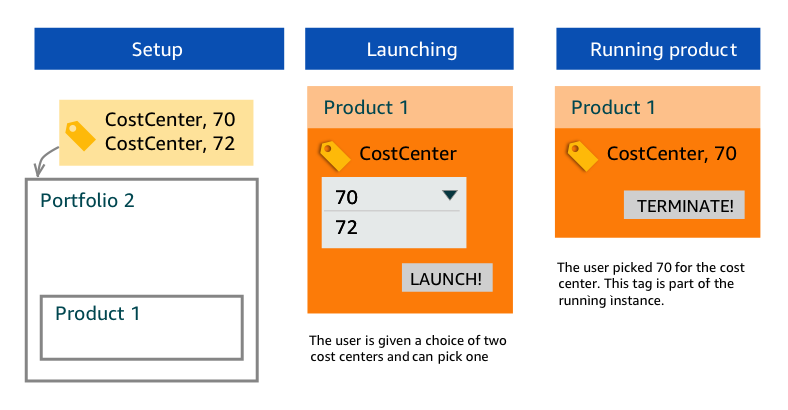Select the Product 1 box inside Portfolio 2
Image resolution: width=788 pixels, height=410 pixels.
141,327
